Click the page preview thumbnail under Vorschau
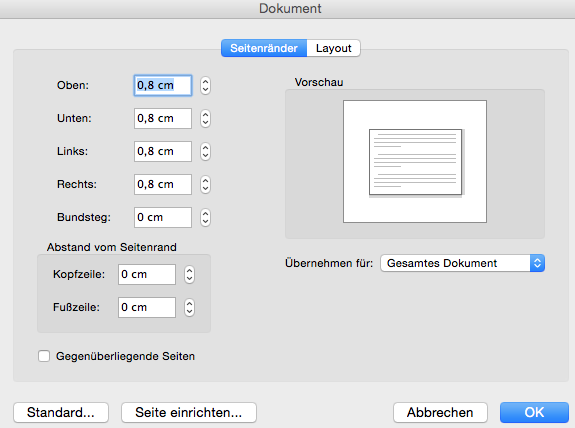 pos(415,161)
